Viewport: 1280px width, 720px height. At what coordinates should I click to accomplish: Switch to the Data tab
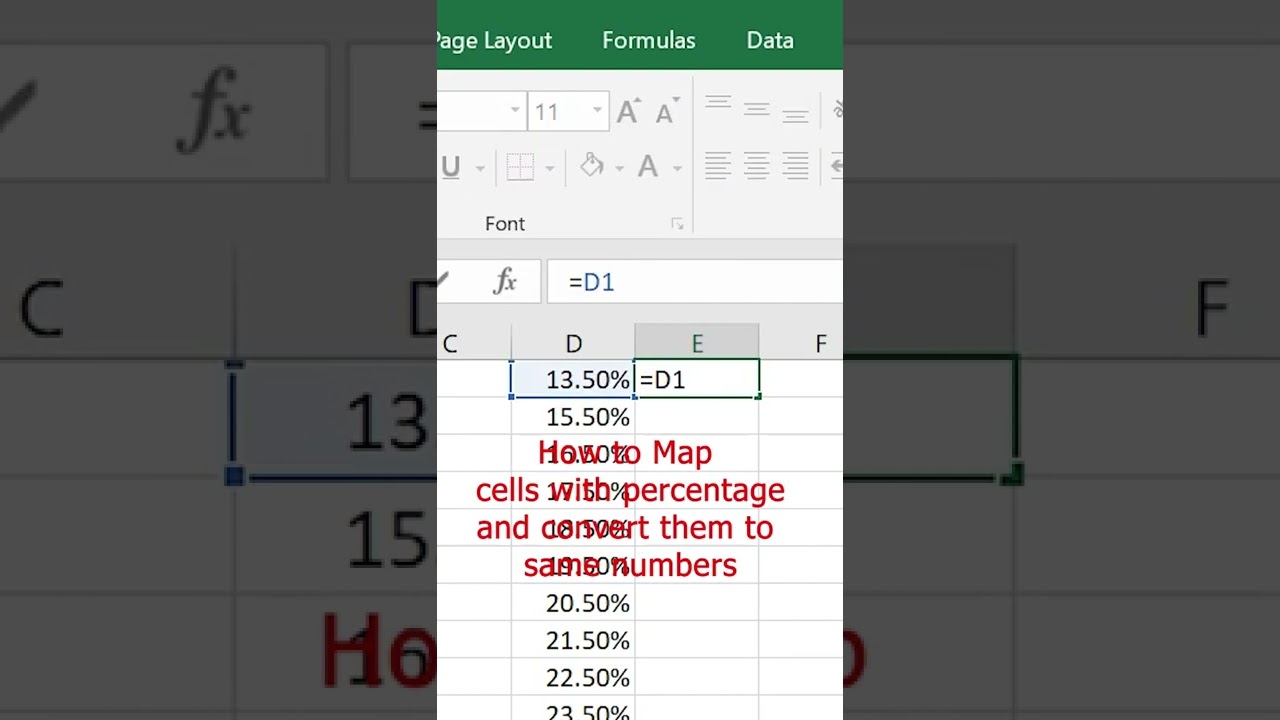pyautogui.click(x=770, y=41)
